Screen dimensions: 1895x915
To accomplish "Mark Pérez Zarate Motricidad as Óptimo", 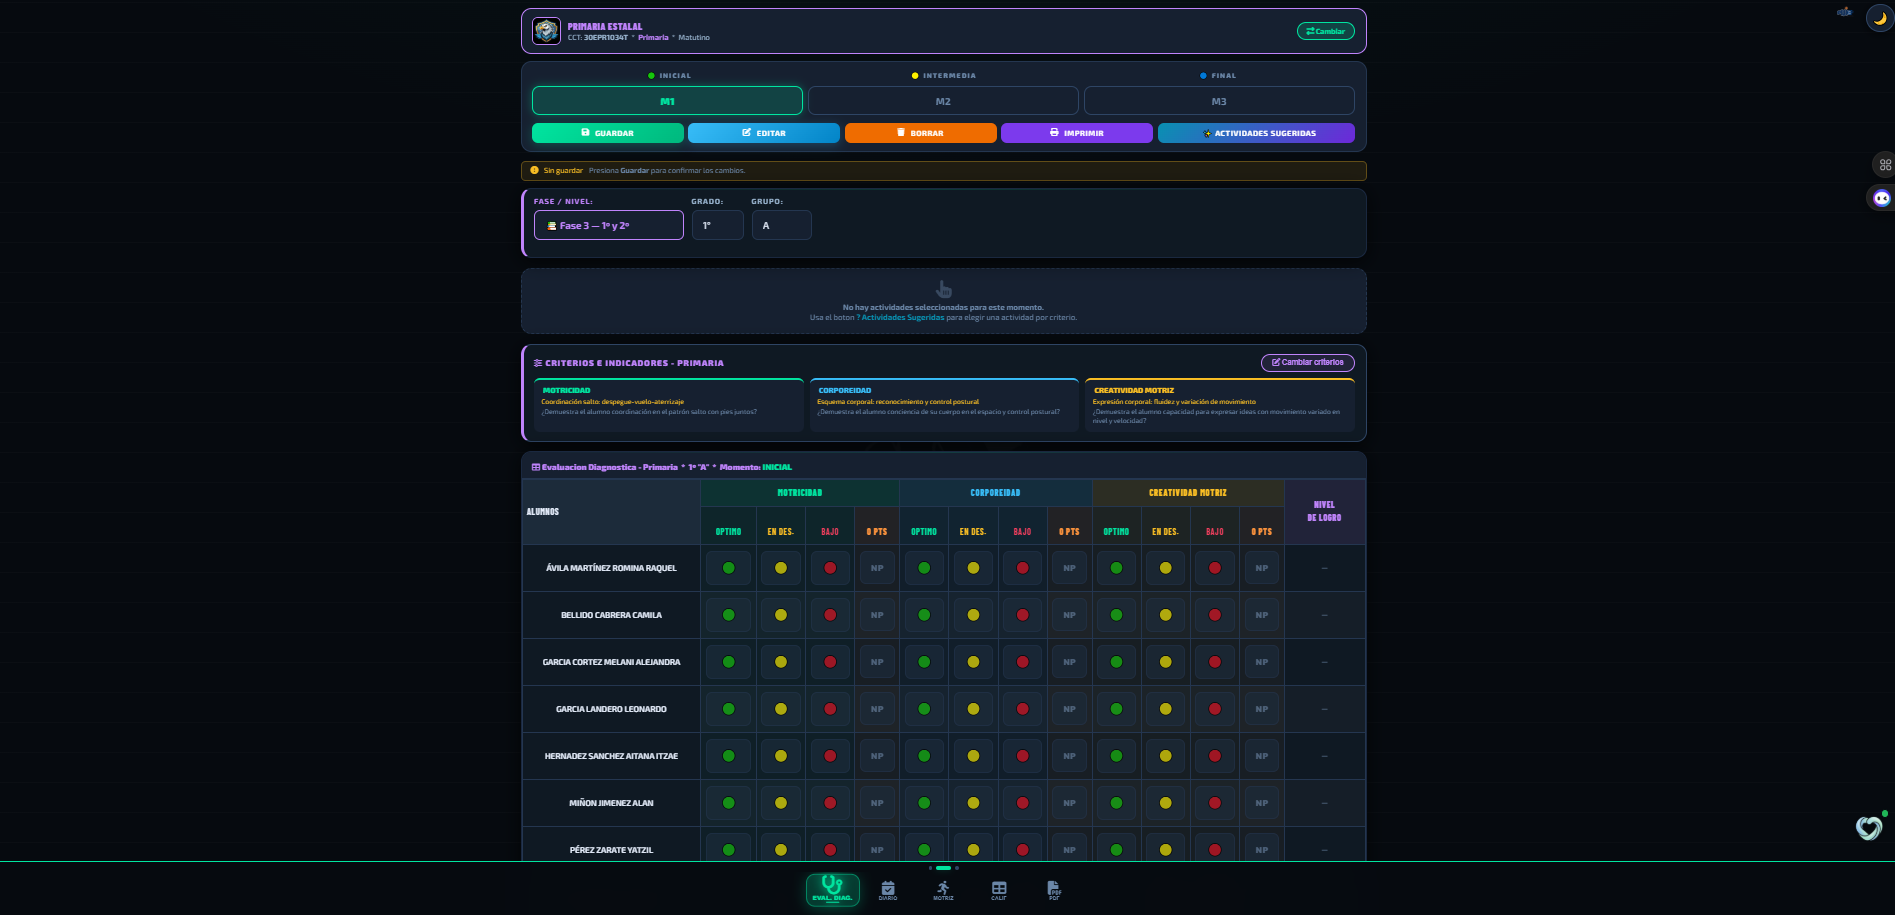I will pyautogui.click(x=728, y=849).
